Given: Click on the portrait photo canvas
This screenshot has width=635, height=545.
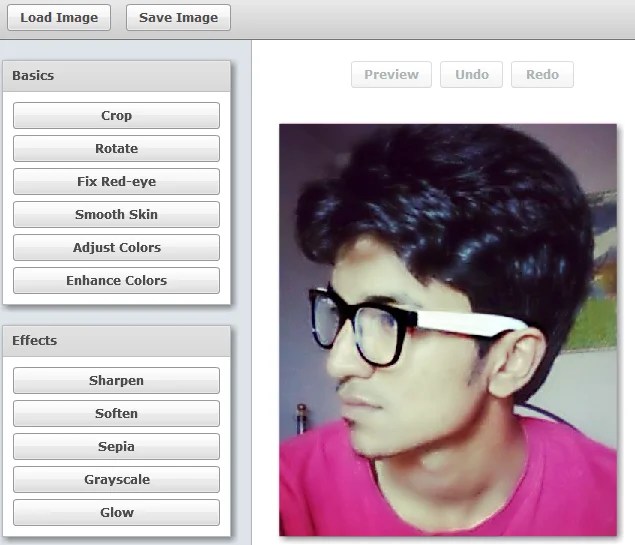Looking at the screenshot, I should click(448, 330).
